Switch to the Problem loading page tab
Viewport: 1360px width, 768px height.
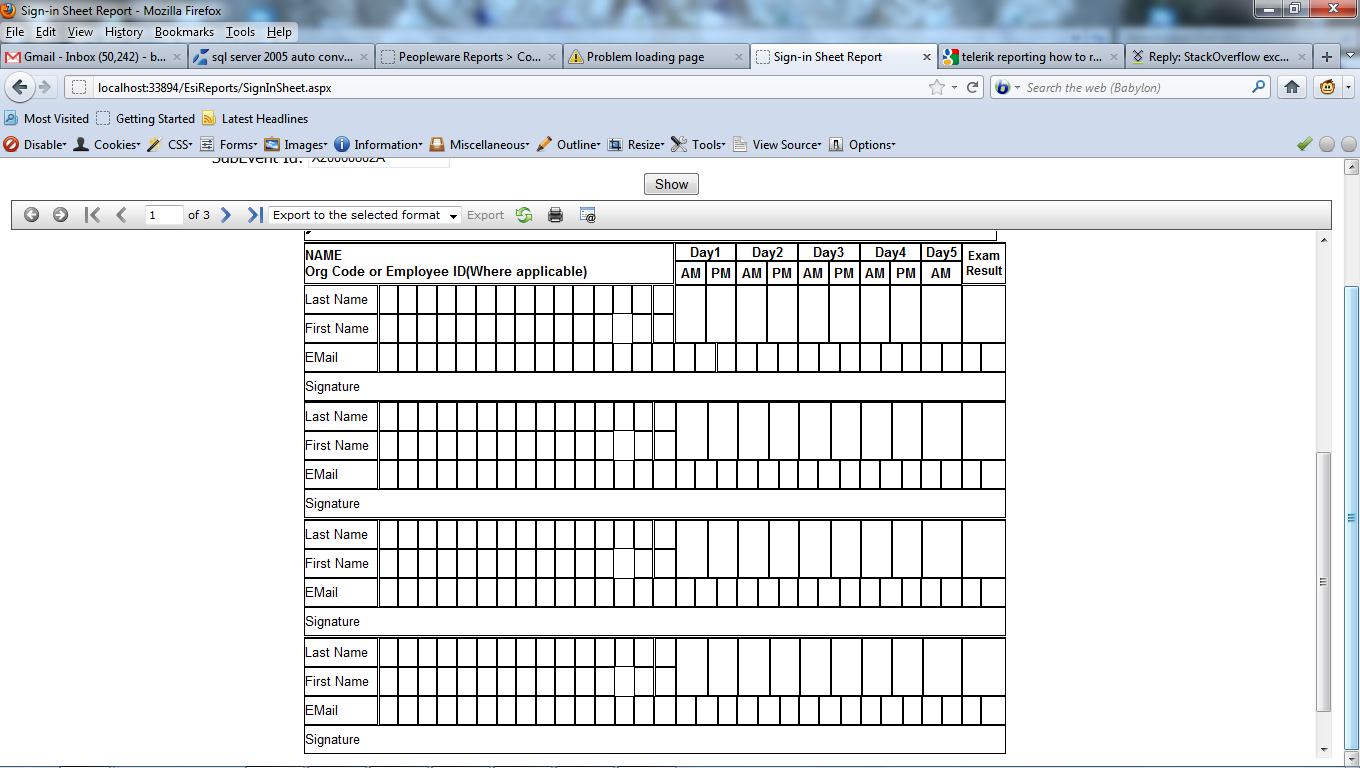tap(645, 57)
